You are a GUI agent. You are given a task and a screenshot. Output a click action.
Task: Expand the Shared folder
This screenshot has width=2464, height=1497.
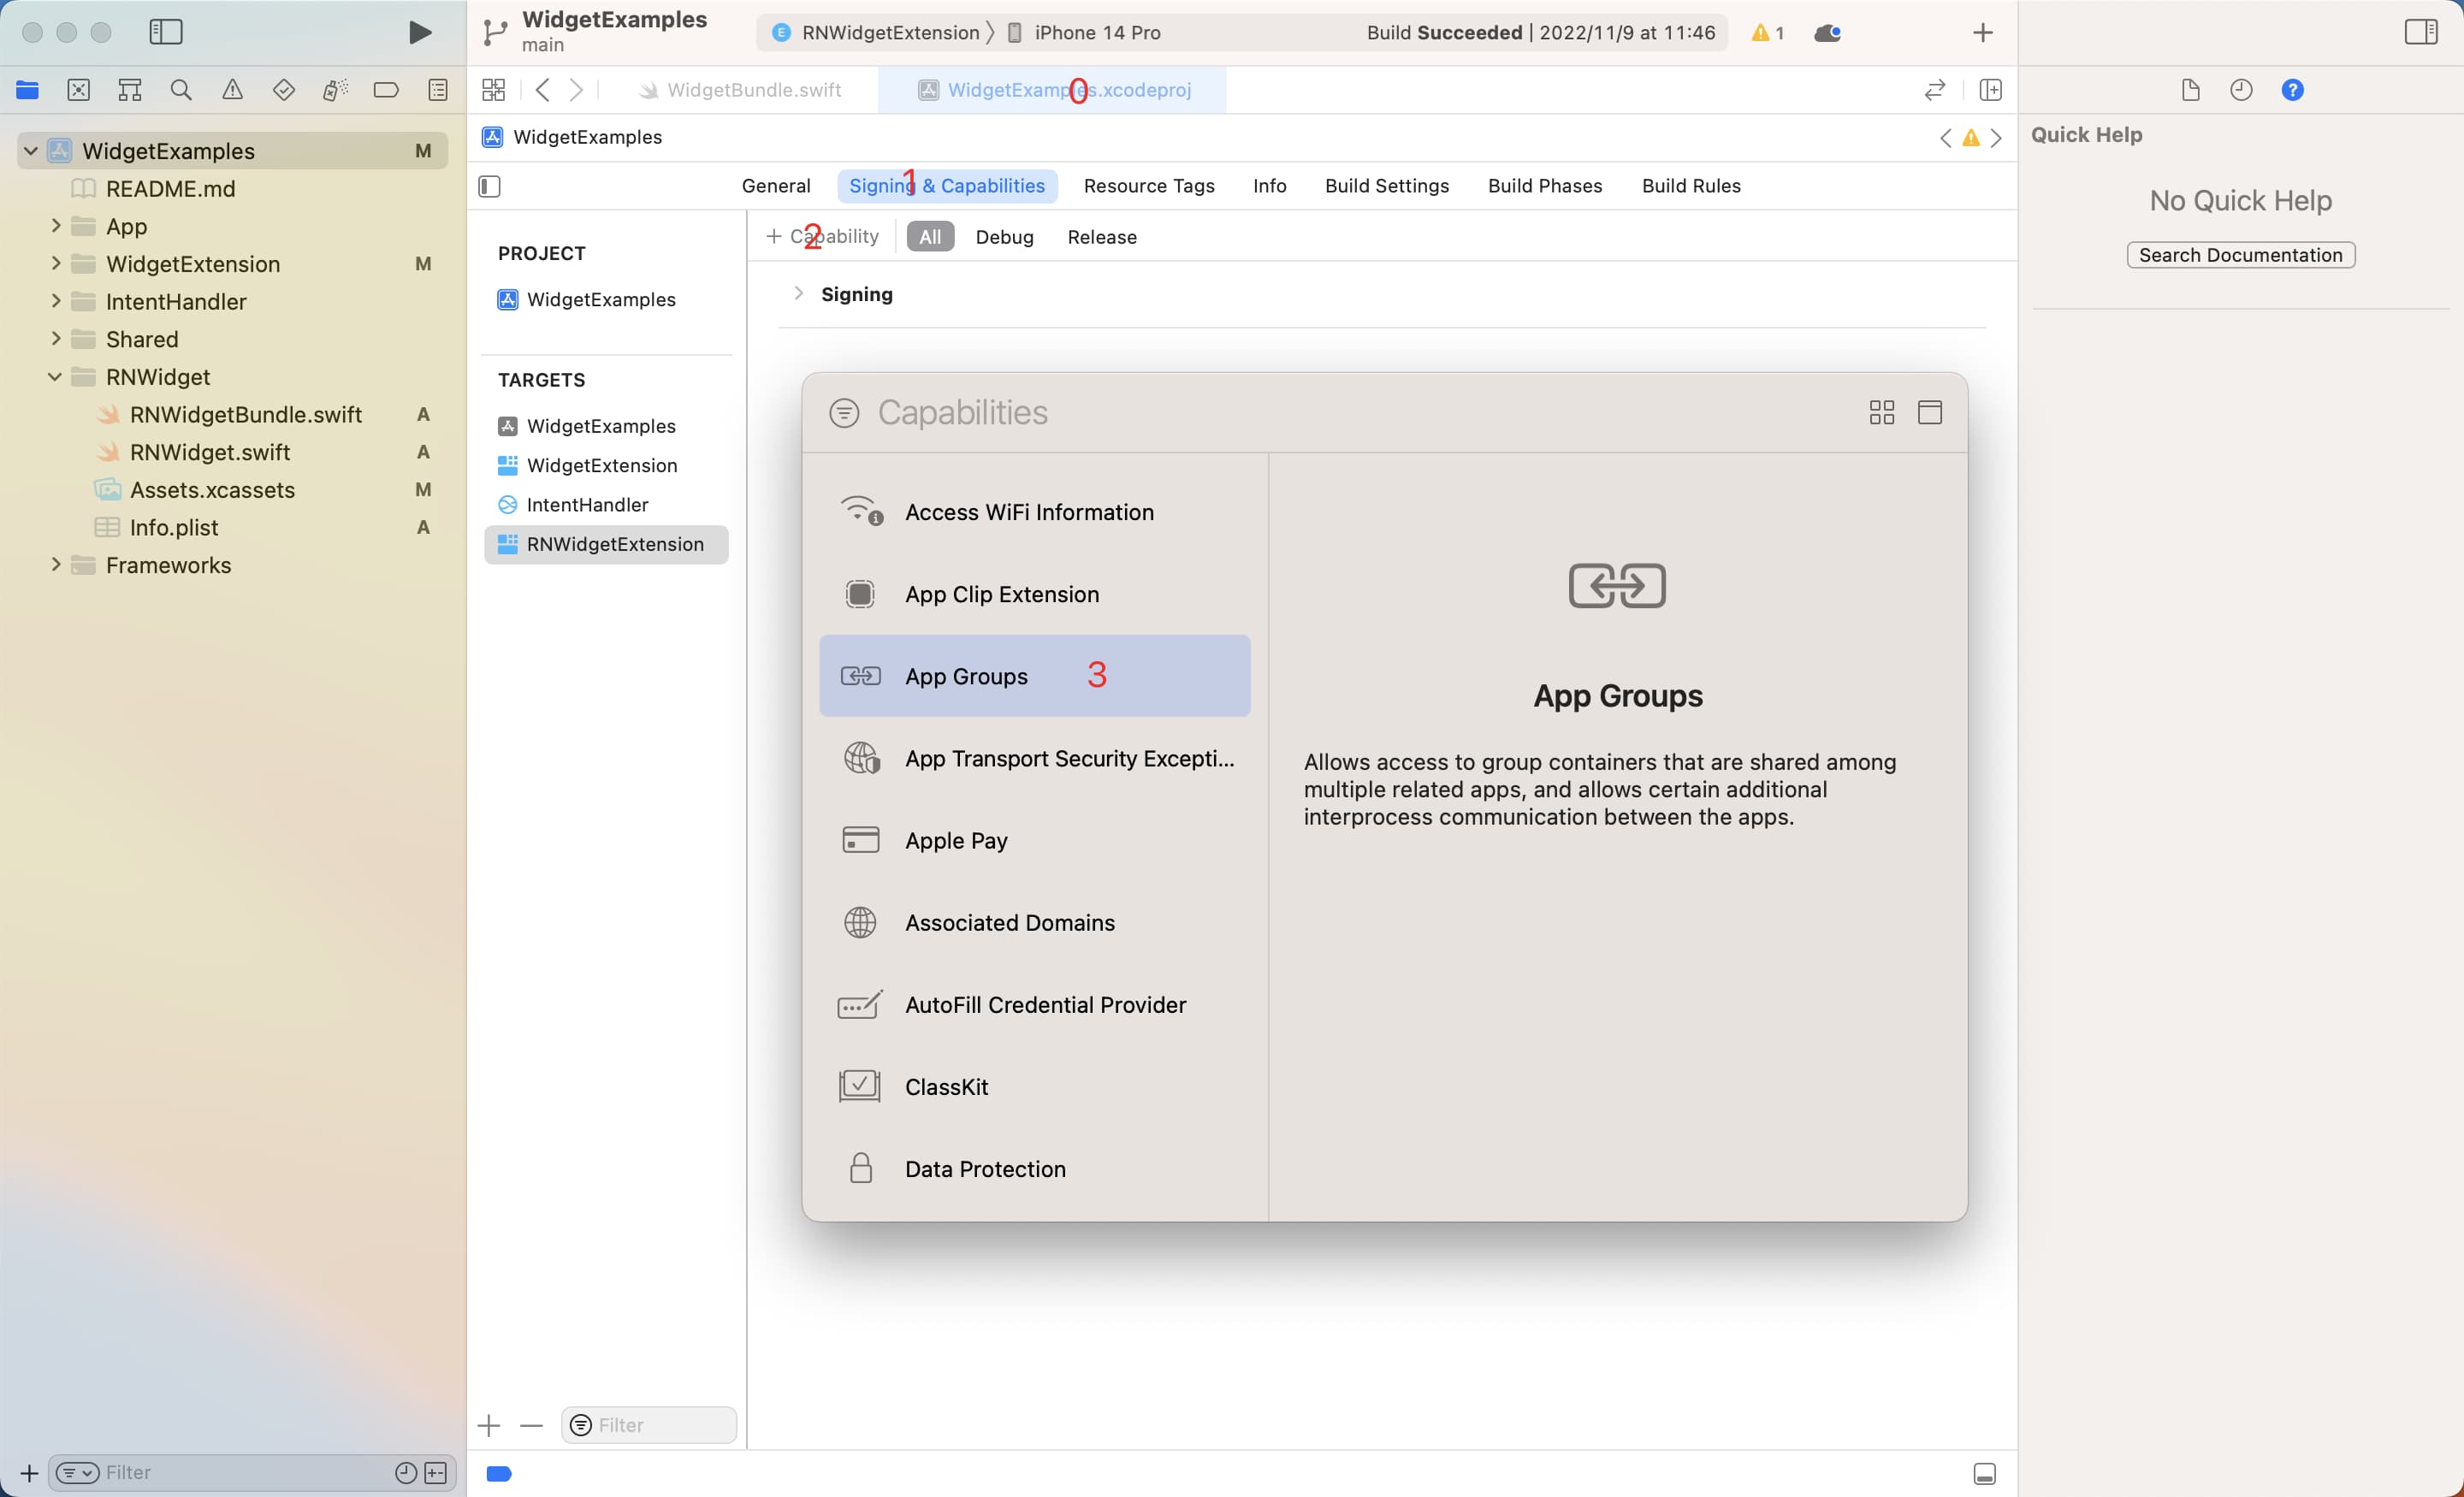pyautogui.click(x=55, y=339)
